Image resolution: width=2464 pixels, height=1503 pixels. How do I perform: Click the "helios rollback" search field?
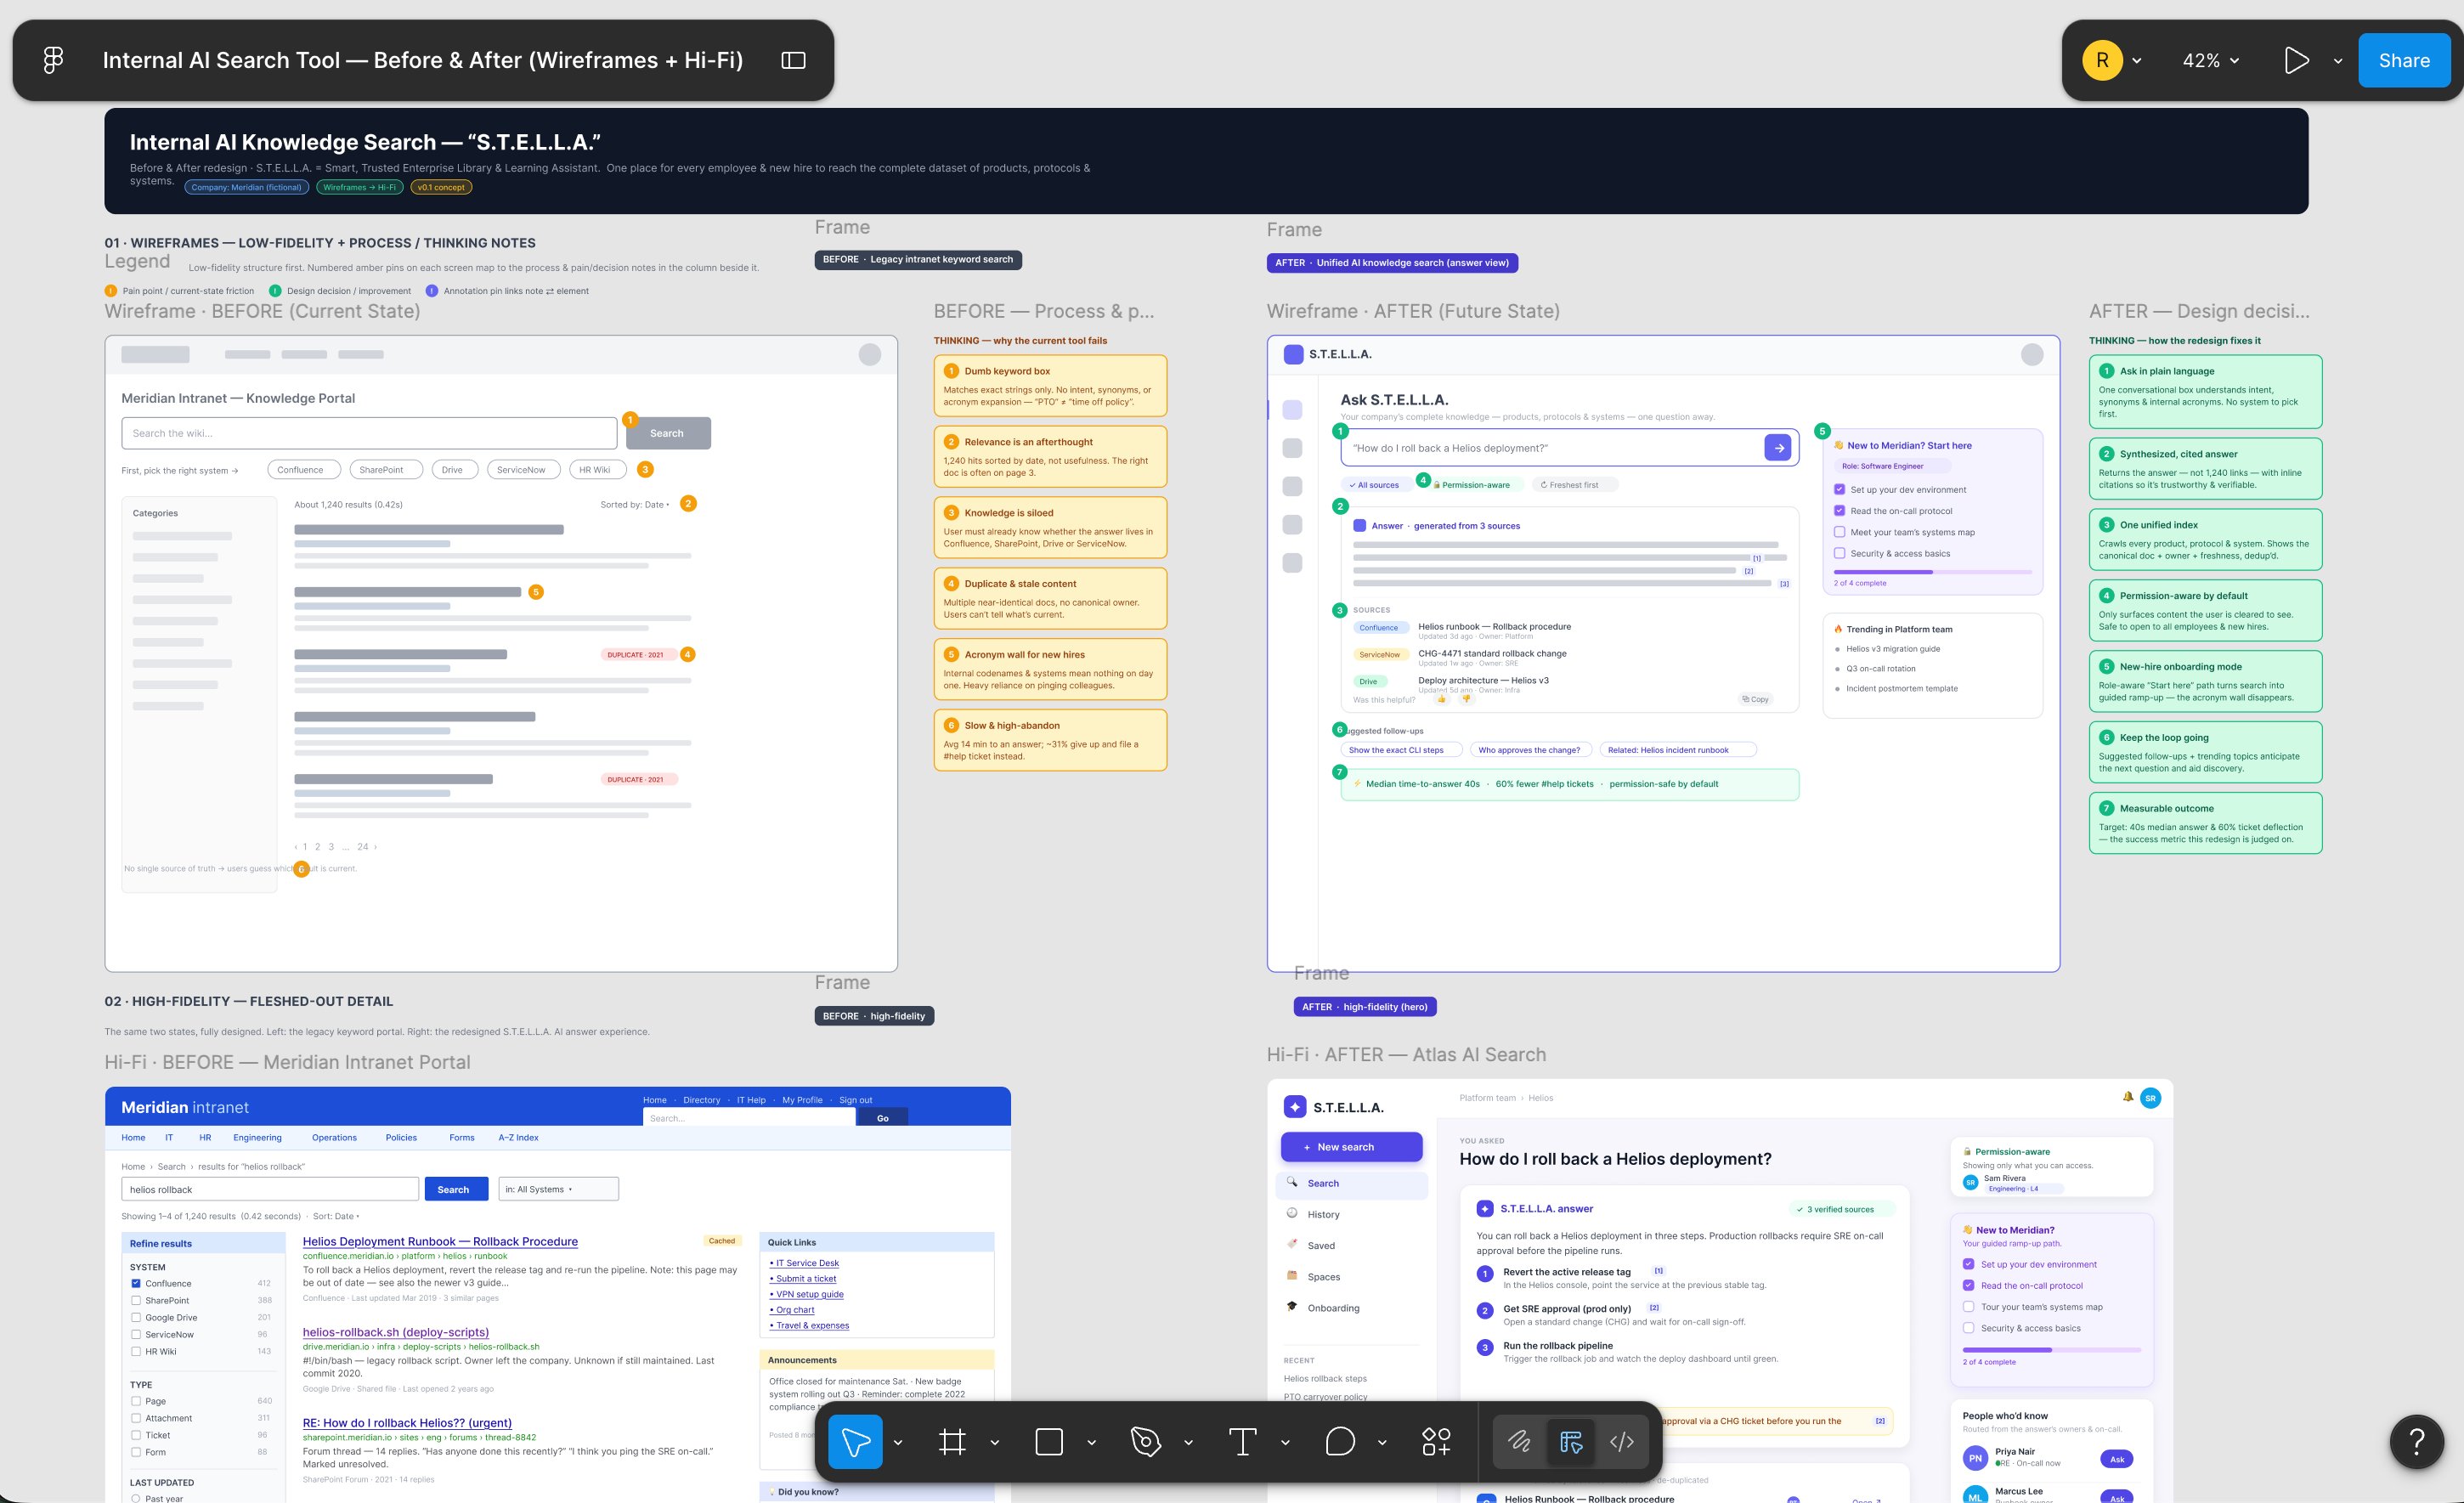pyautogui.click(x=270, y=1189)
